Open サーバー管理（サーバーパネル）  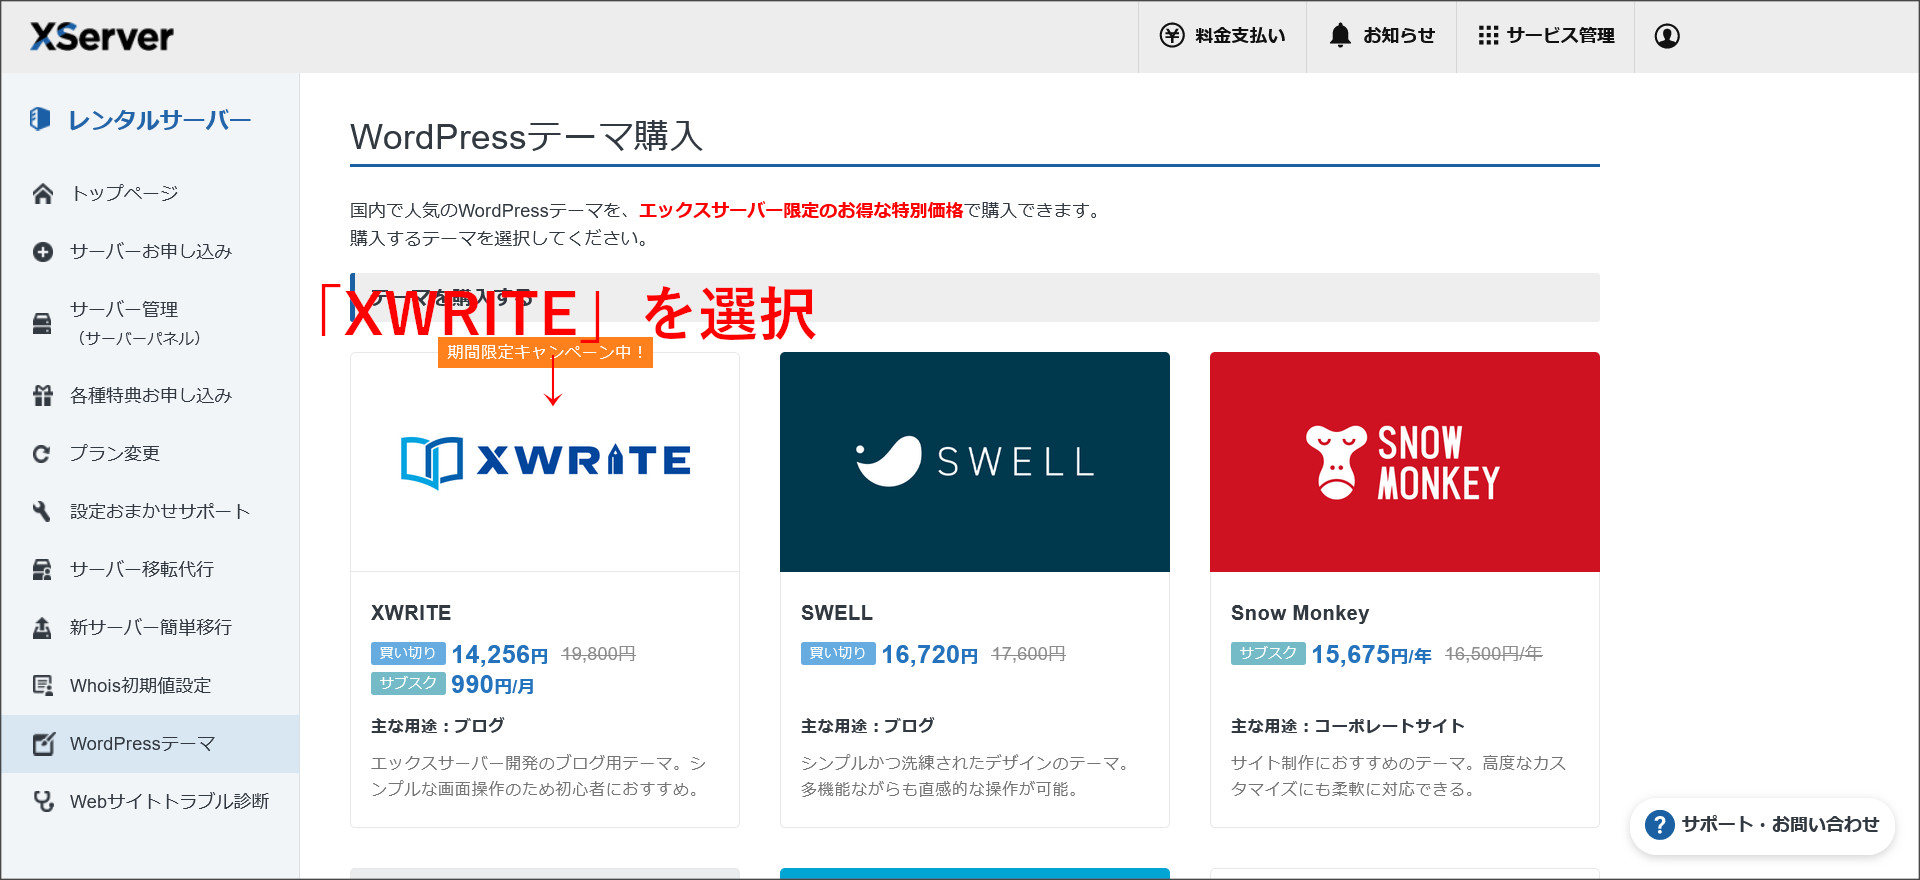coord(150,324)
